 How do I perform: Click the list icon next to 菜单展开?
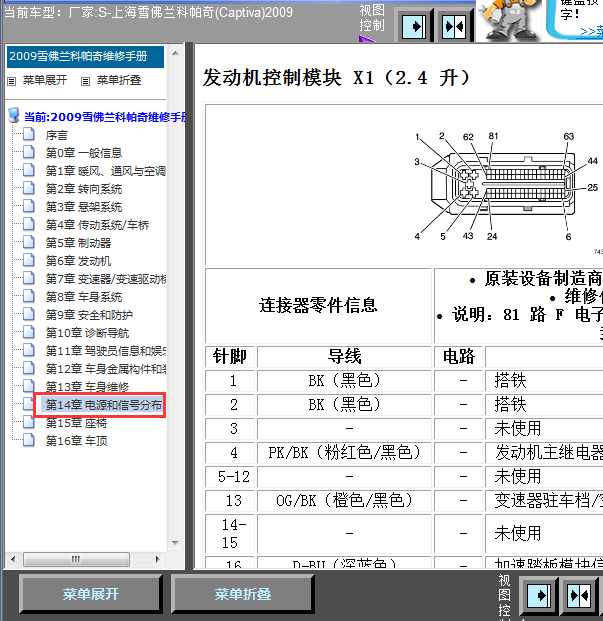[x=11, y=81]
